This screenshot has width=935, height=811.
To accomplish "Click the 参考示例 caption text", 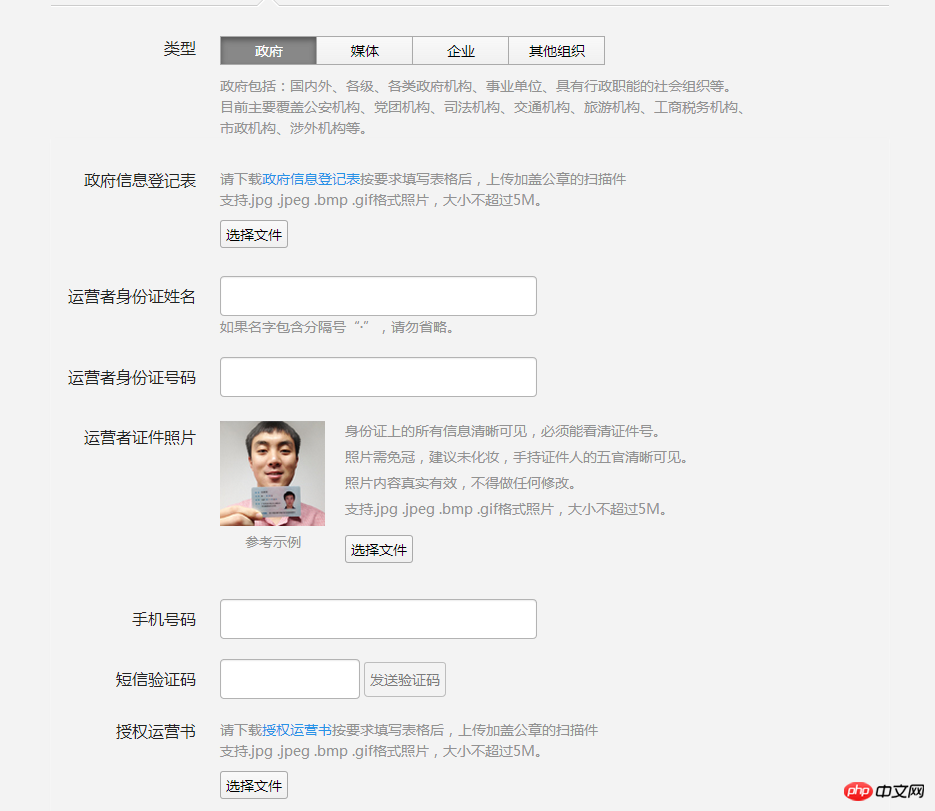I will [273, 542].
